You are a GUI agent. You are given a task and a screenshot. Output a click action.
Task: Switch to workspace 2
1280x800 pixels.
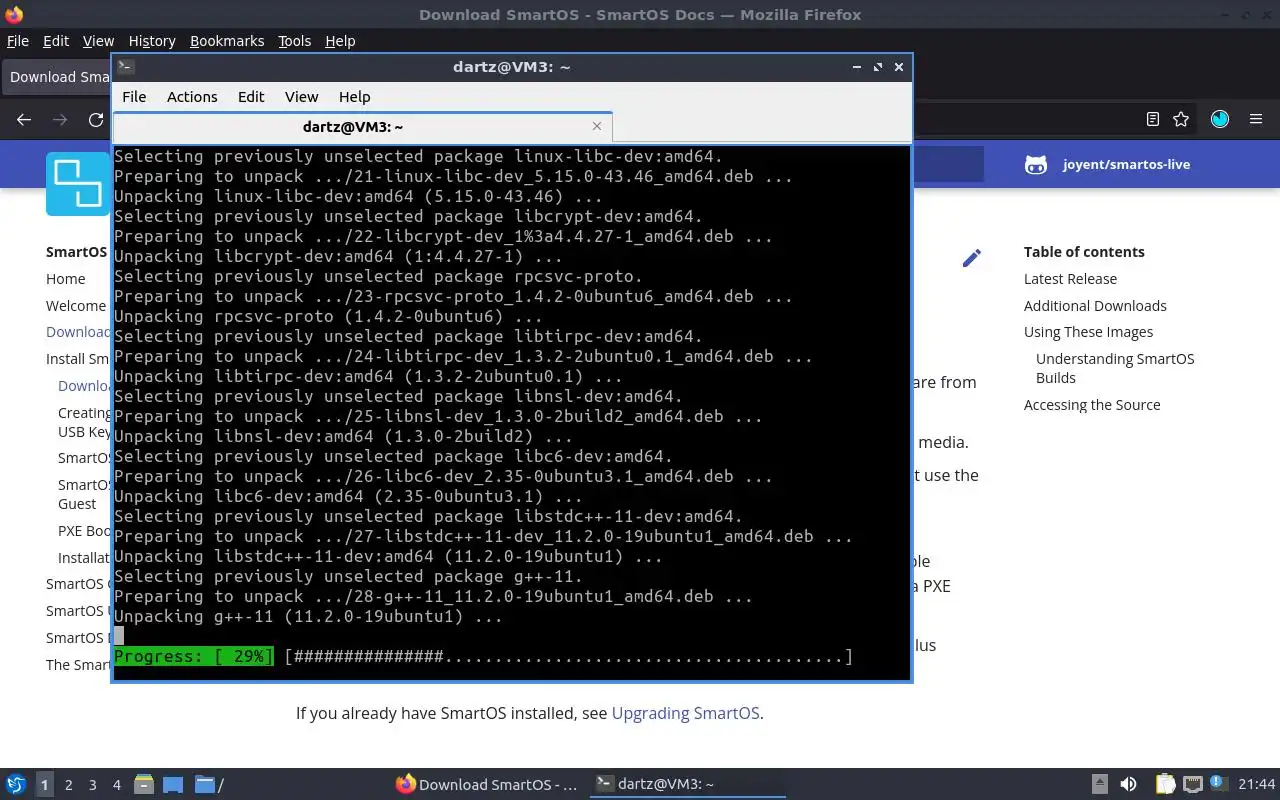[69, 785]
